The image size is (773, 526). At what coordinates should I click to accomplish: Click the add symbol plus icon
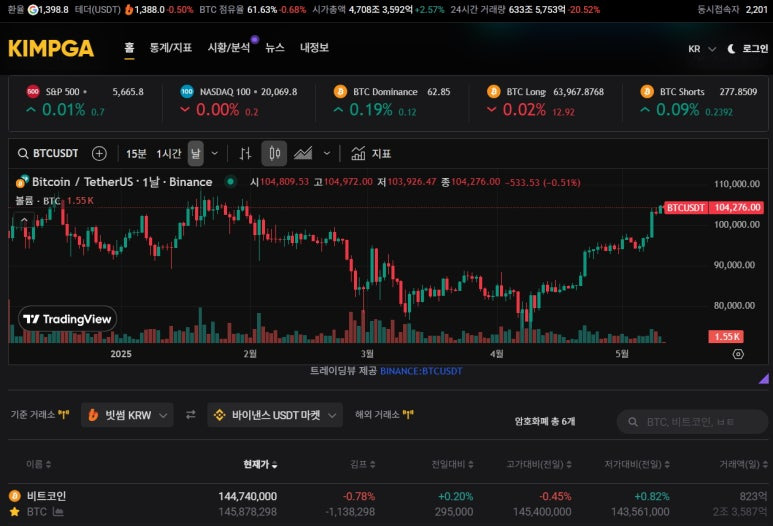coord(99,154)
